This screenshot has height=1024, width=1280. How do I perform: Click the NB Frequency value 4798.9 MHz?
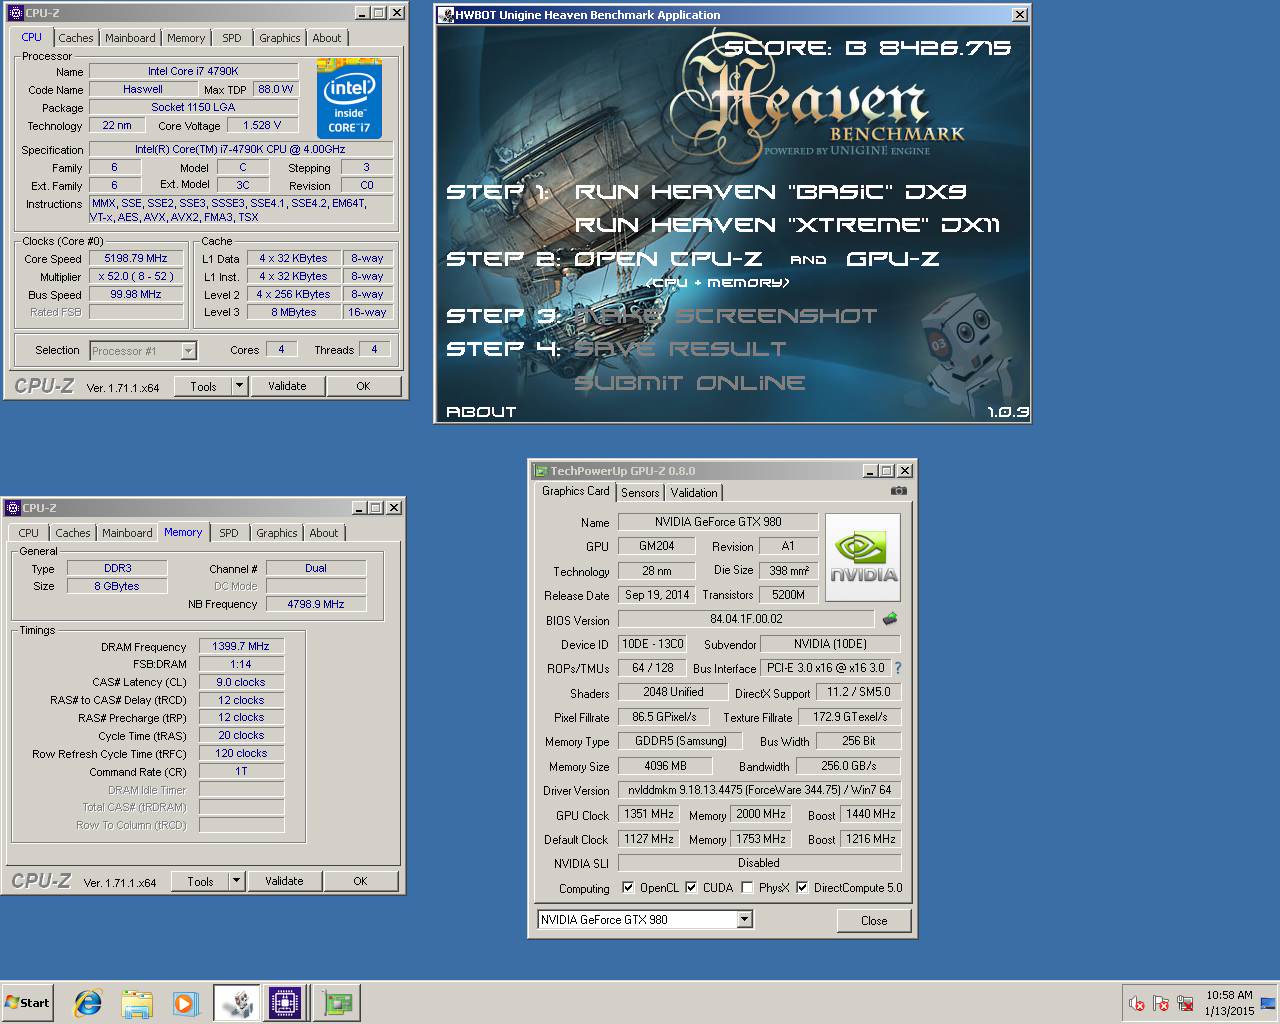(316, 604)
